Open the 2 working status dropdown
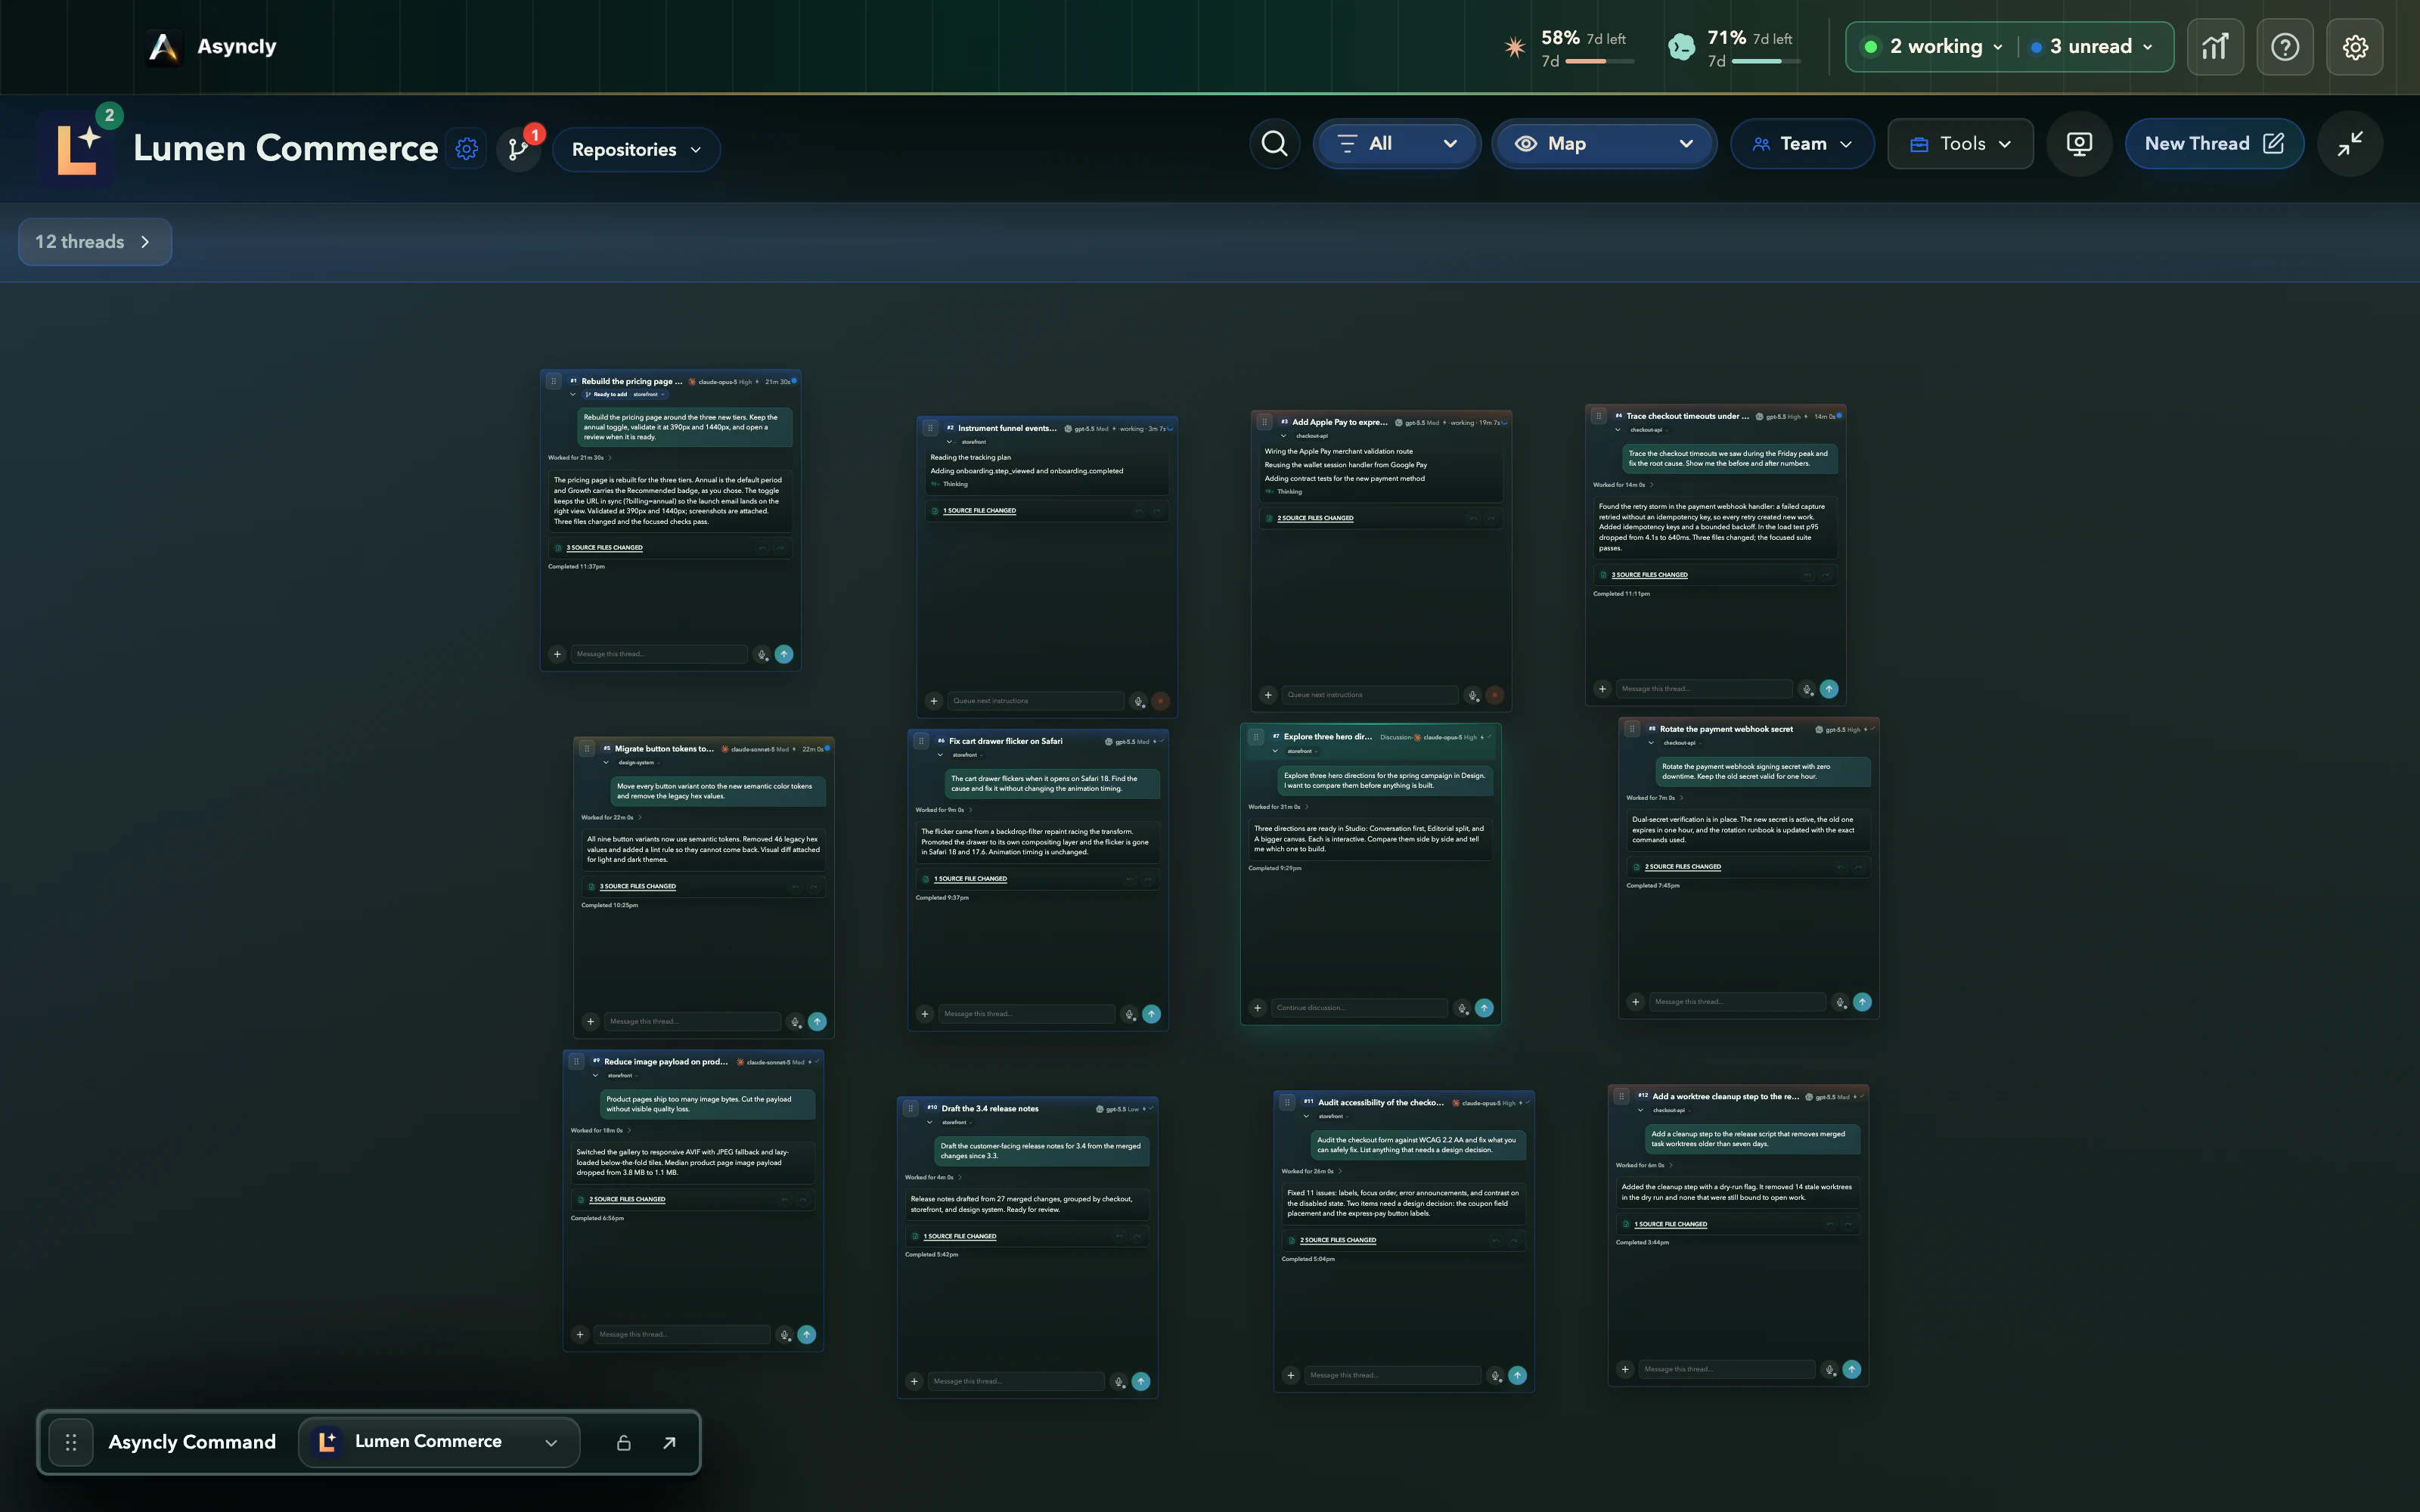The width and height of the screenshot is (2420, 1512). (1933, 47)
